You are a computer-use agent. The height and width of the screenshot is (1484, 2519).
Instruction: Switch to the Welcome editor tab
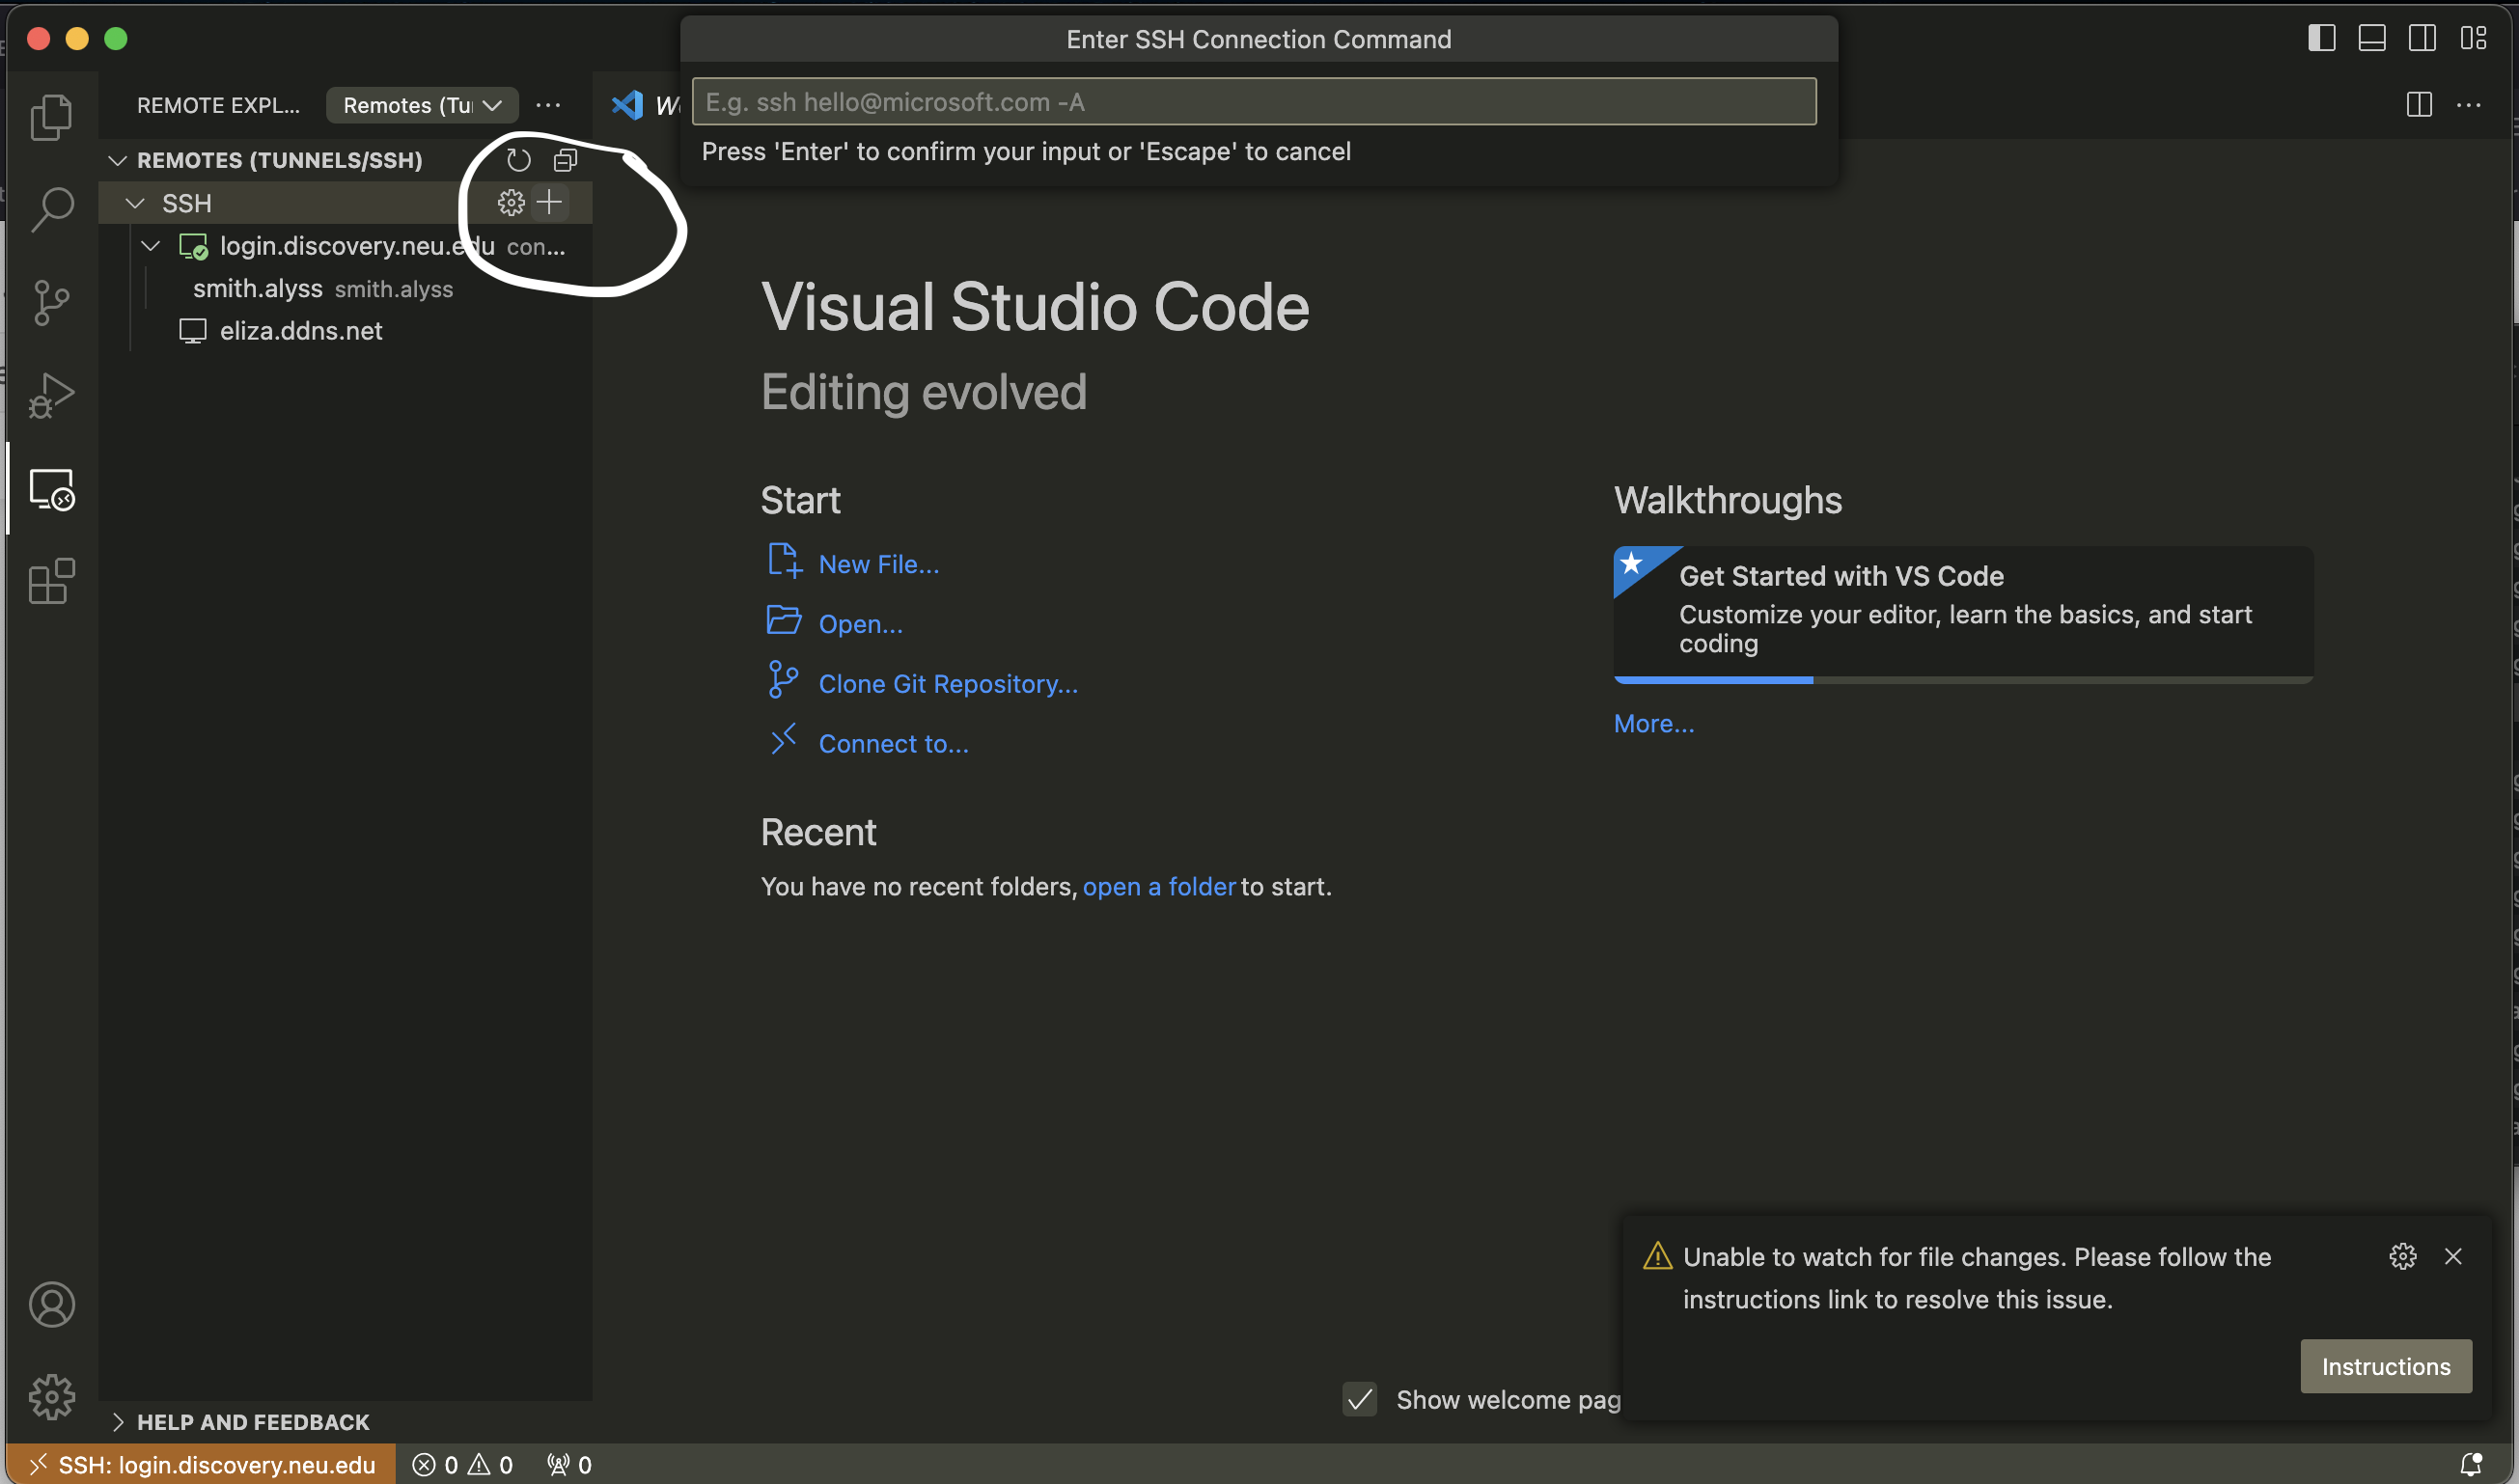coord(644,105)
